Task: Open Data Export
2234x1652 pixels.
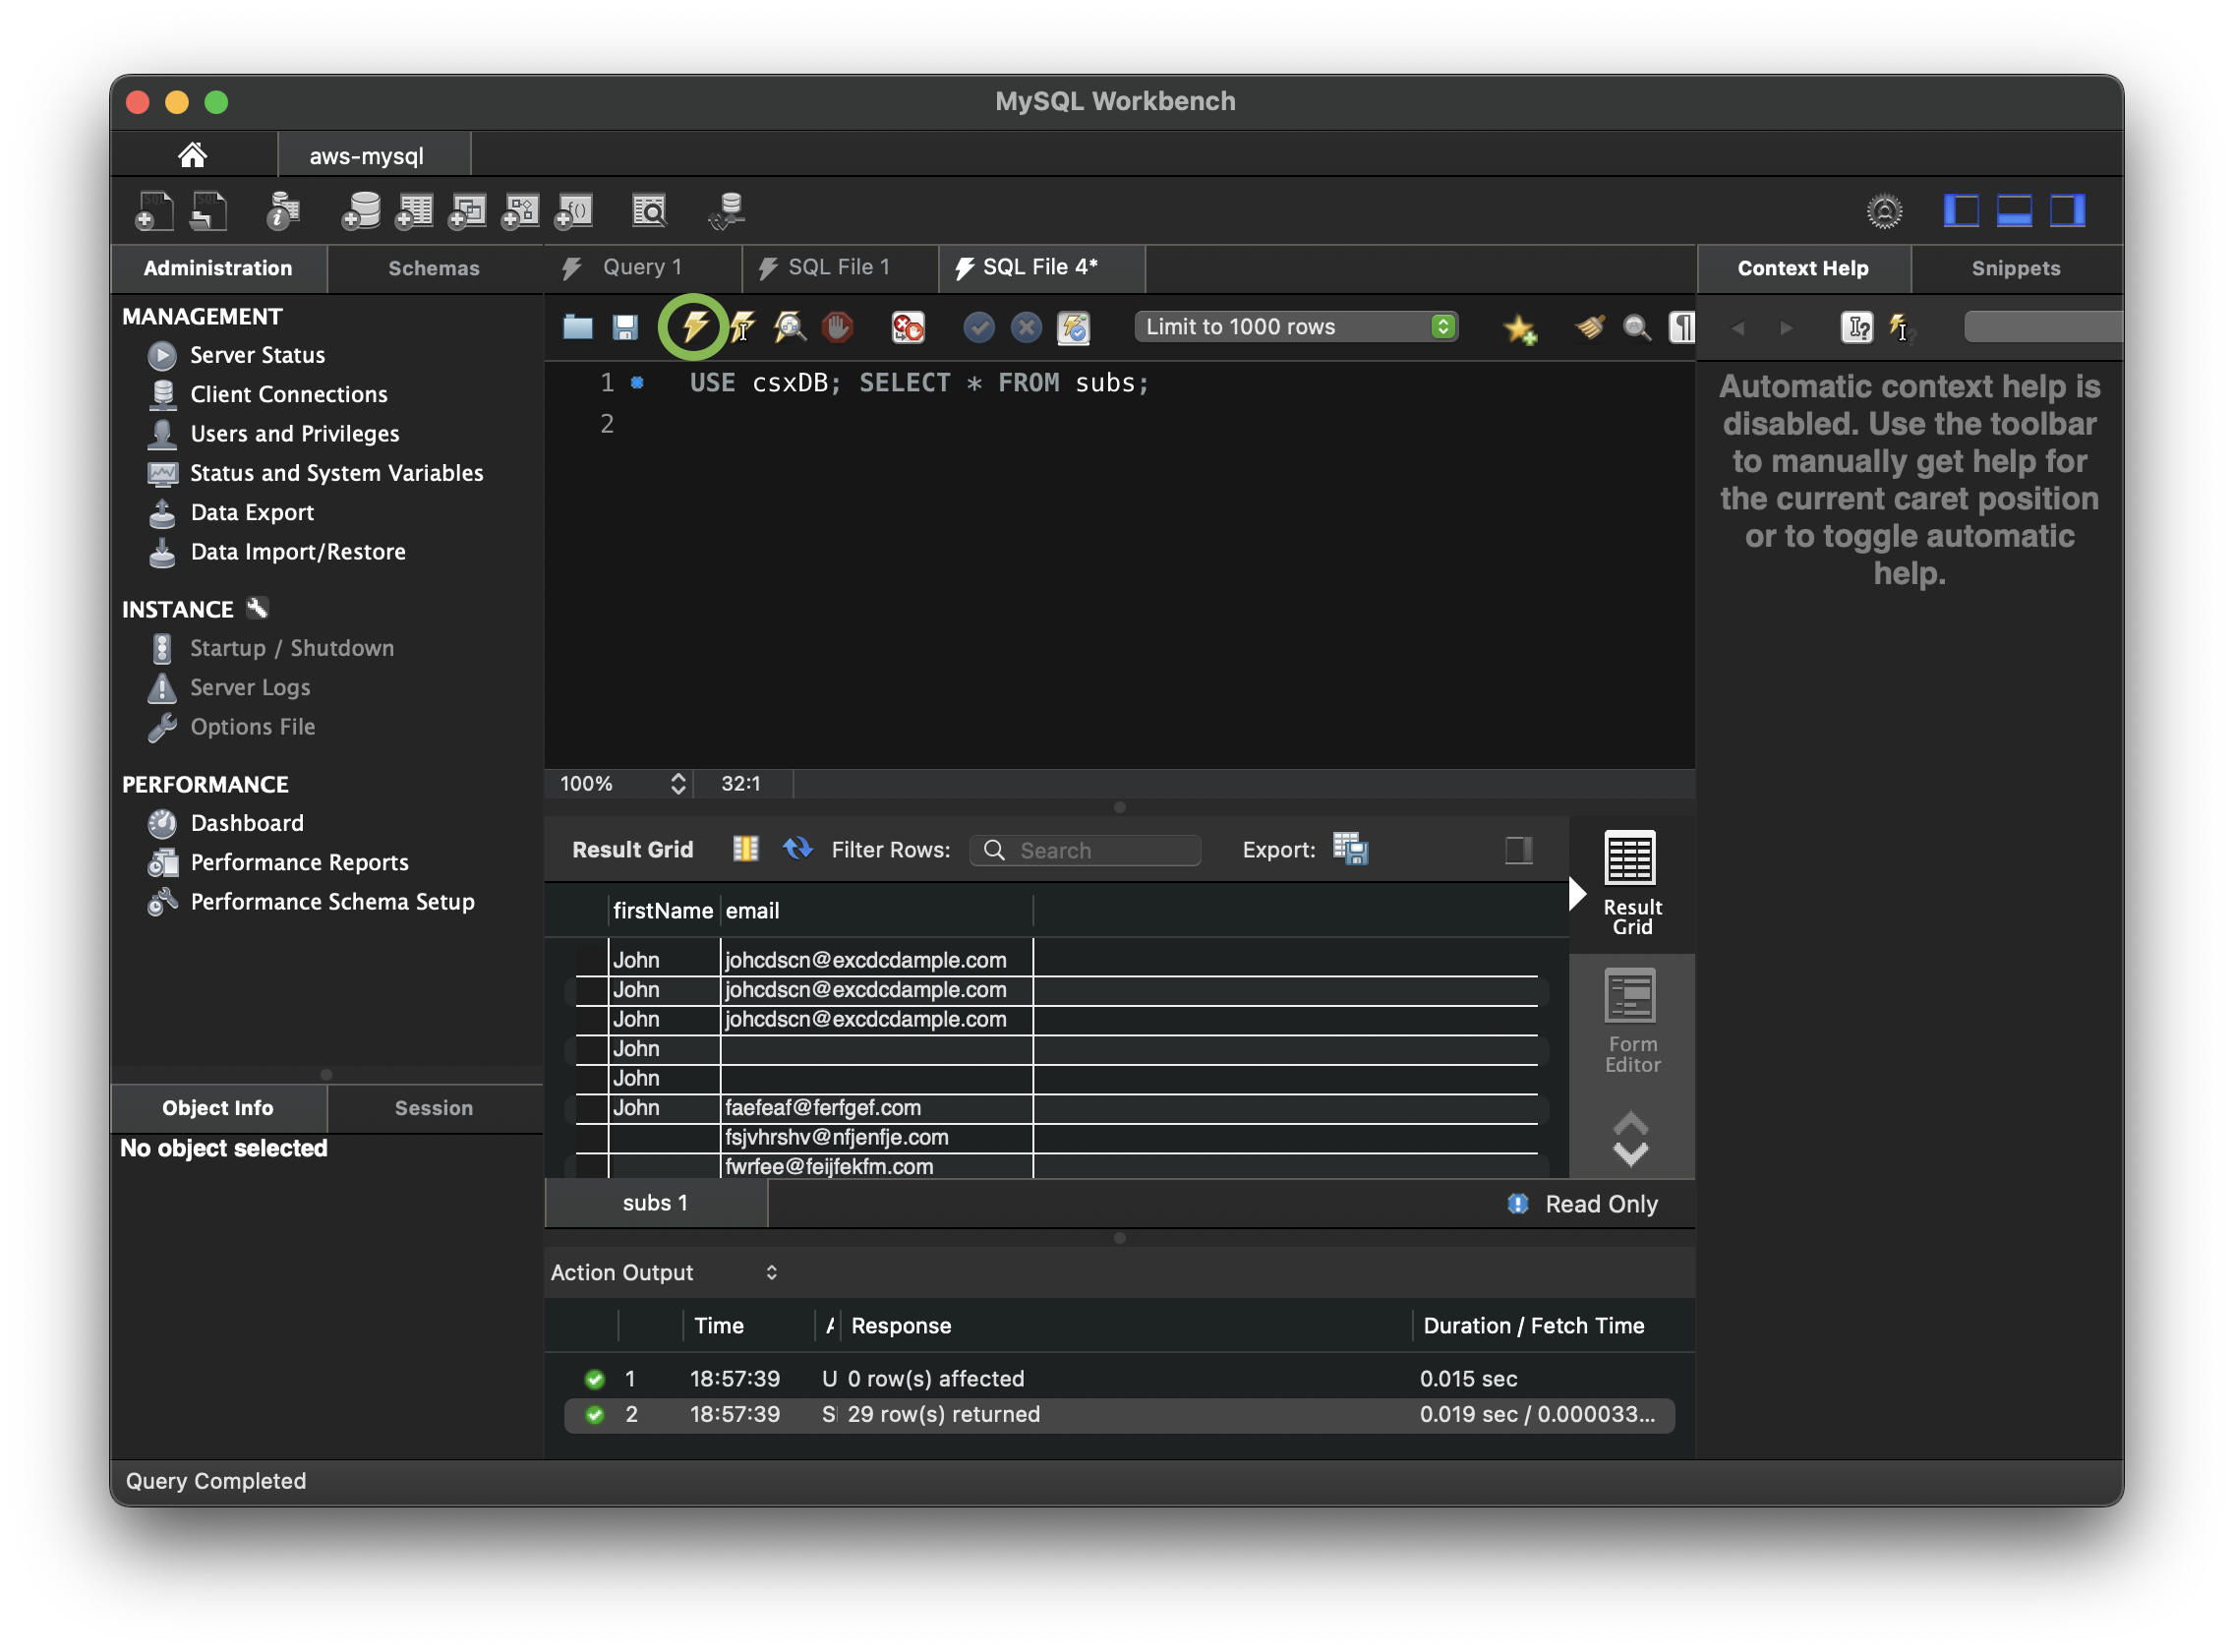Action: coord(252,513)
